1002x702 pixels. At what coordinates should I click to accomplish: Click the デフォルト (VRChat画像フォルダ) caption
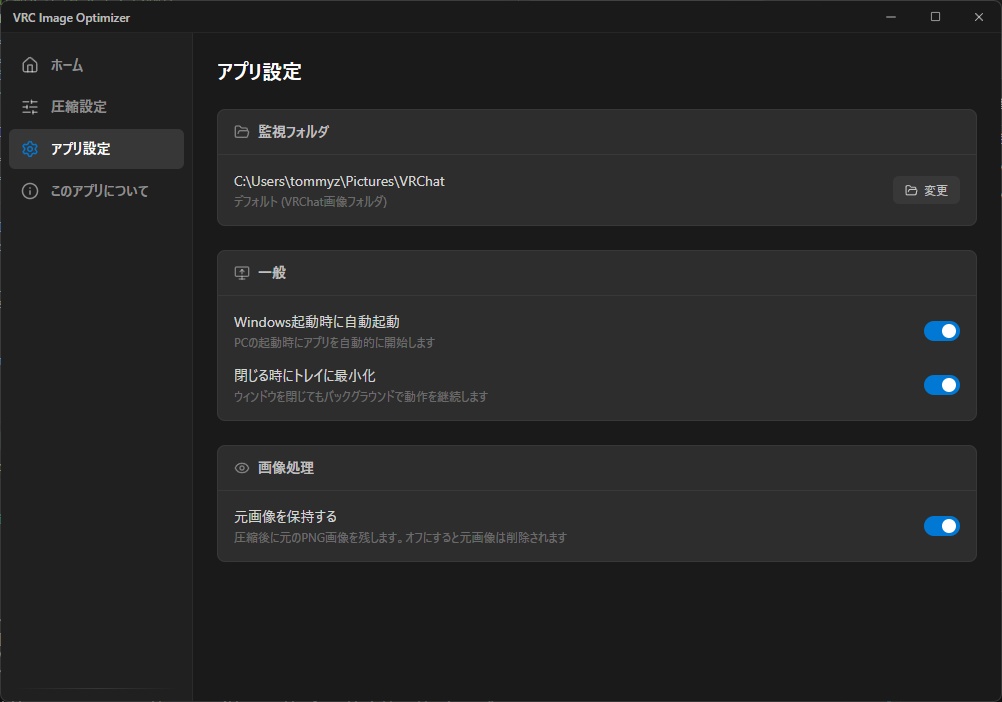(x=311, y=202)
